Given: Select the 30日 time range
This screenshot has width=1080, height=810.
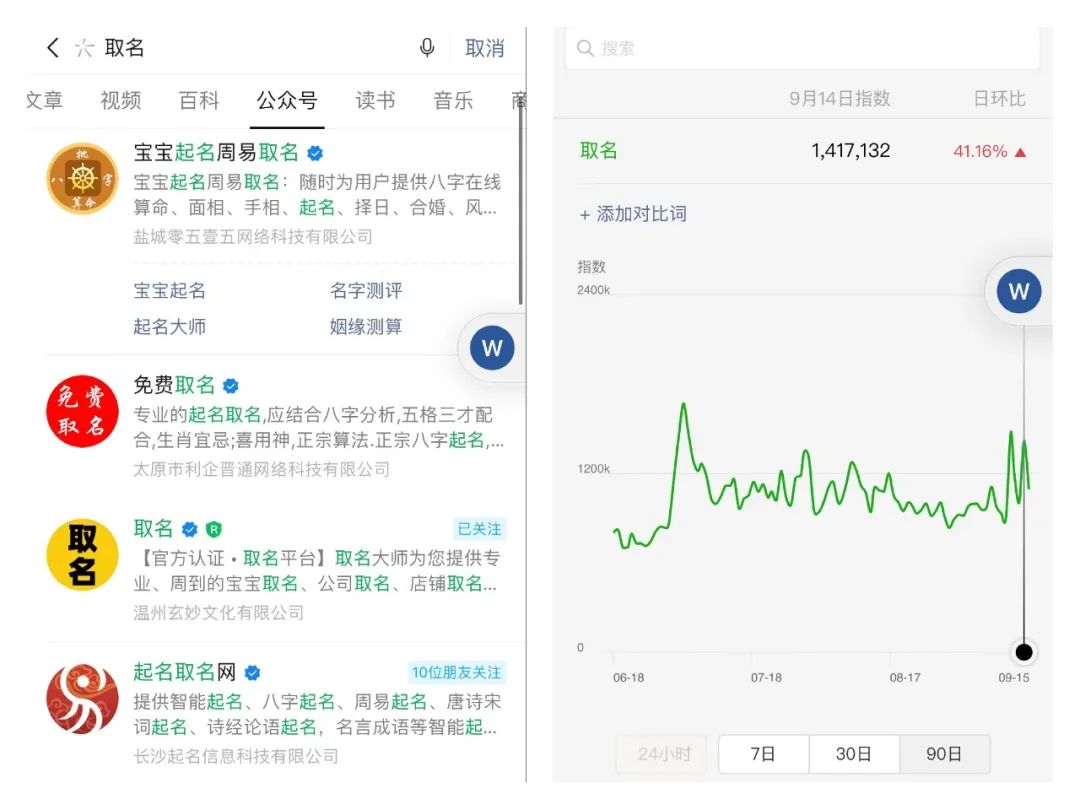Looking at the screenshot, I should [x=854, y=754].
